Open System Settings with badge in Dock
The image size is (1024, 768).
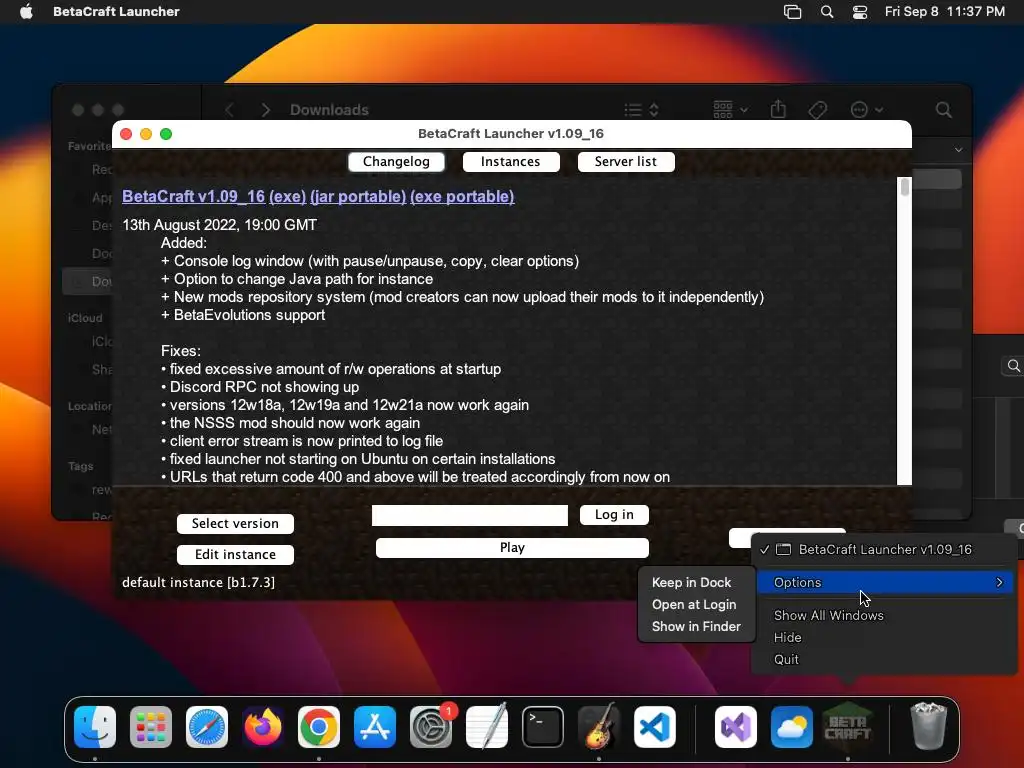pyautogui.click(x=431, y=727)
